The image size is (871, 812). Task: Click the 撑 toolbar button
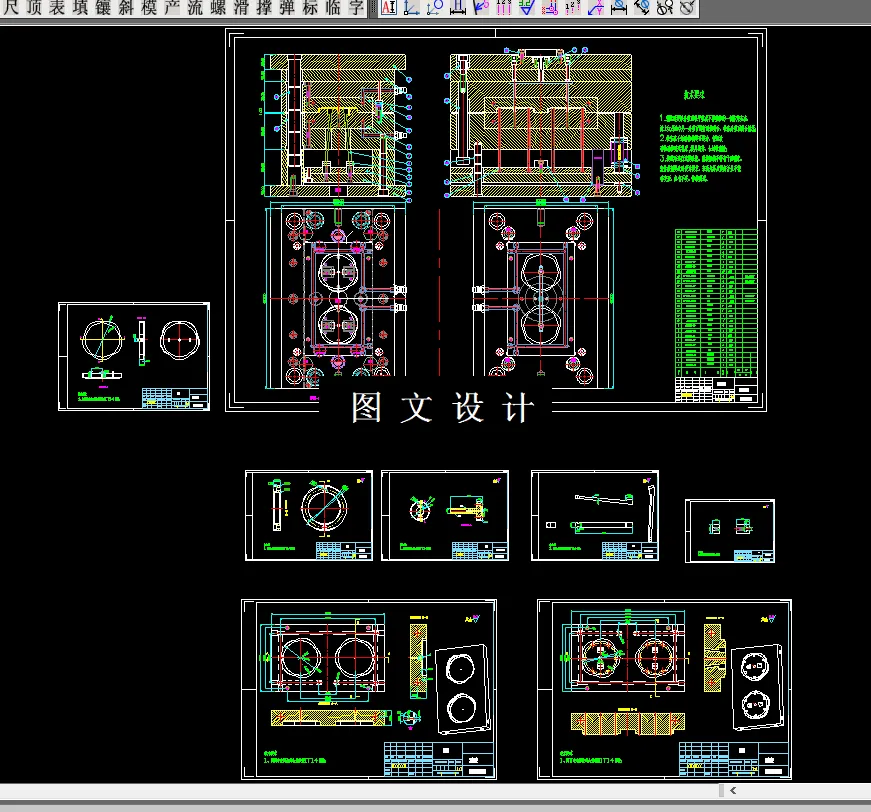264,7
